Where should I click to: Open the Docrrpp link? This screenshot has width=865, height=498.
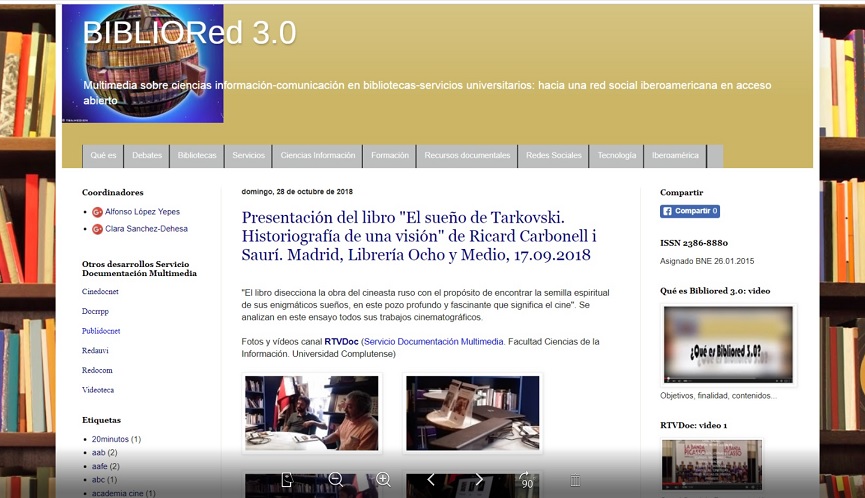(x=95, y=311)
